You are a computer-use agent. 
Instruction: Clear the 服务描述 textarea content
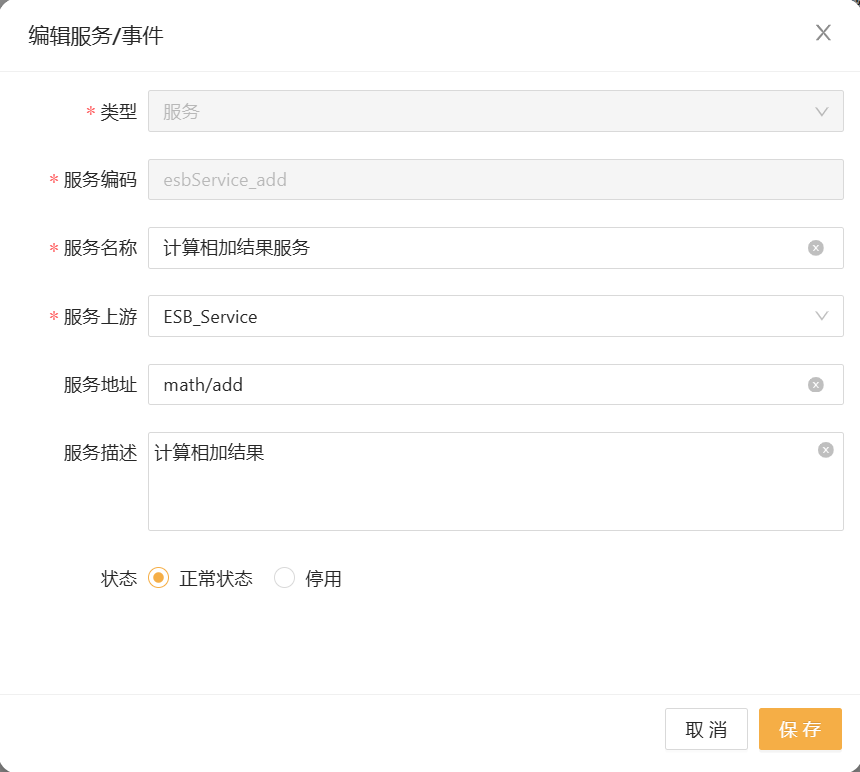point(825,449)
